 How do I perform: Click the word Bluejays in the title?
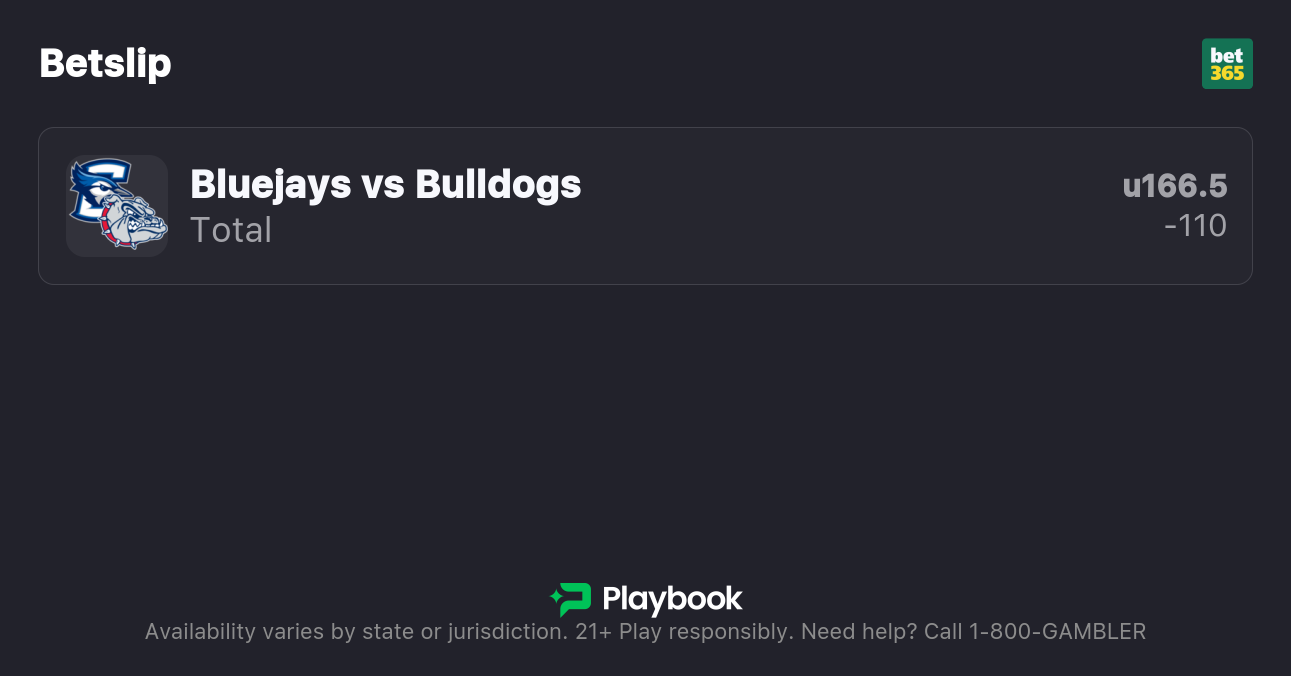point(270,184)
